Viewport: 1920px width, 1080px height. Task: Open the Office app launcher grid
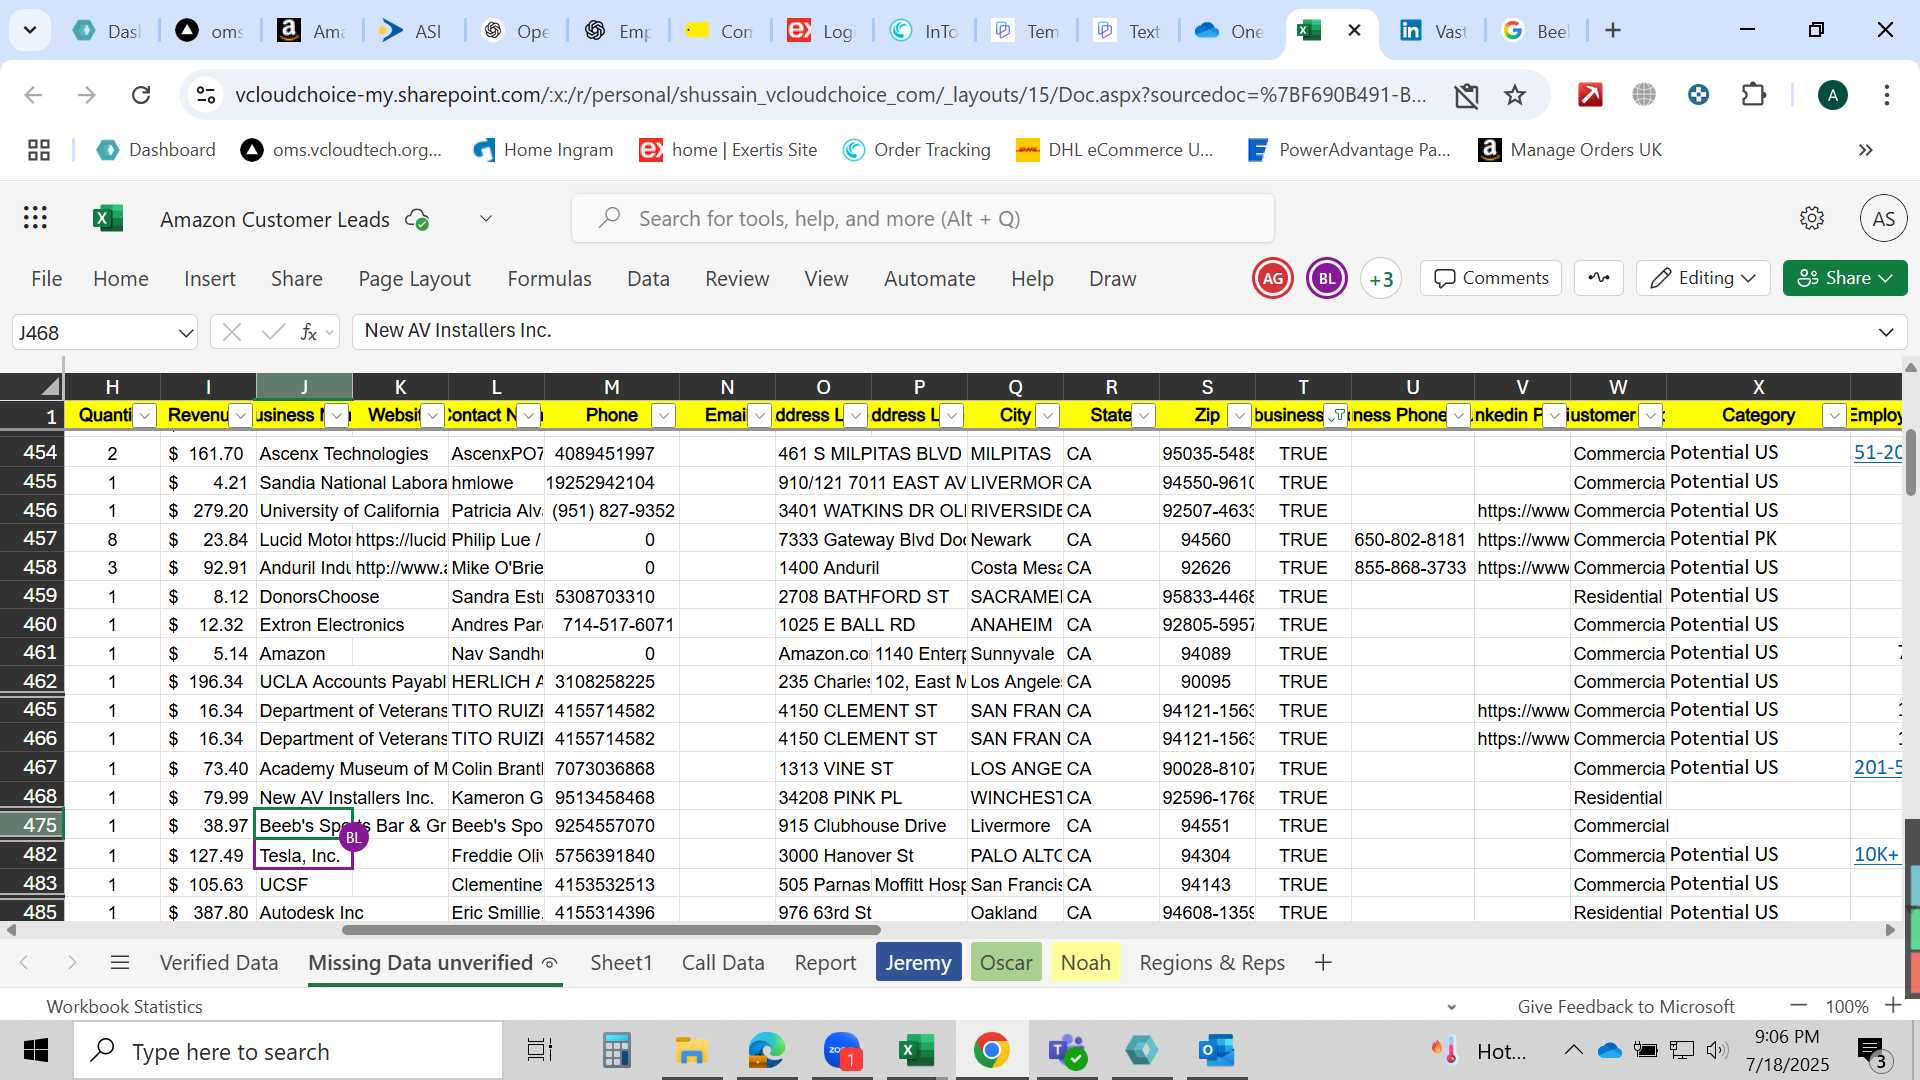[36, 218]
